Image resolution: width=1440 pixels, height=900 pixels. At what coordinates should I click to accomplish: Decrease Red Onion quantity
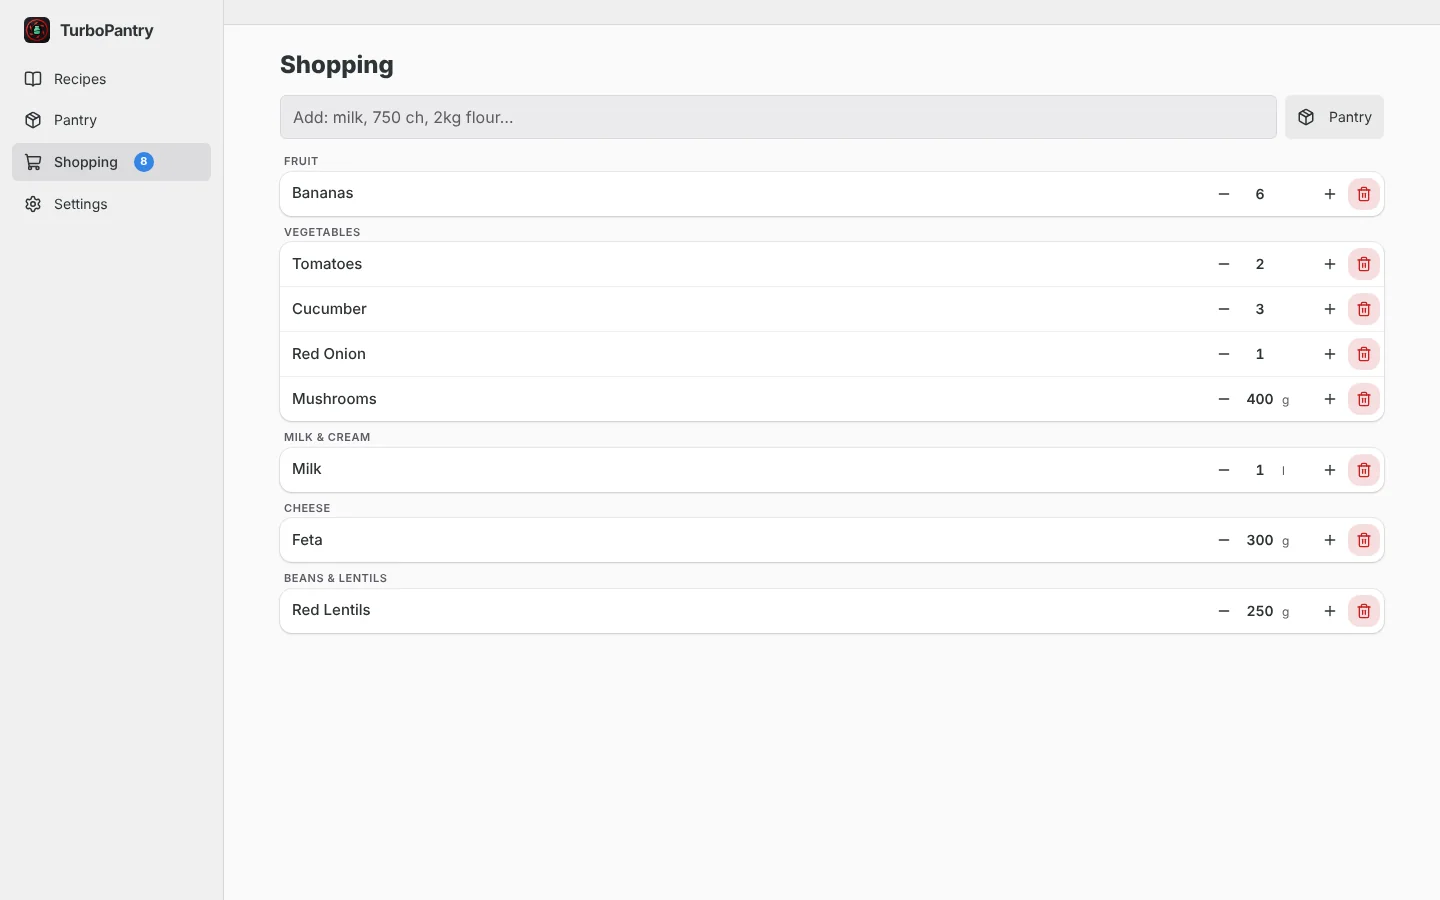[1224, 354]
